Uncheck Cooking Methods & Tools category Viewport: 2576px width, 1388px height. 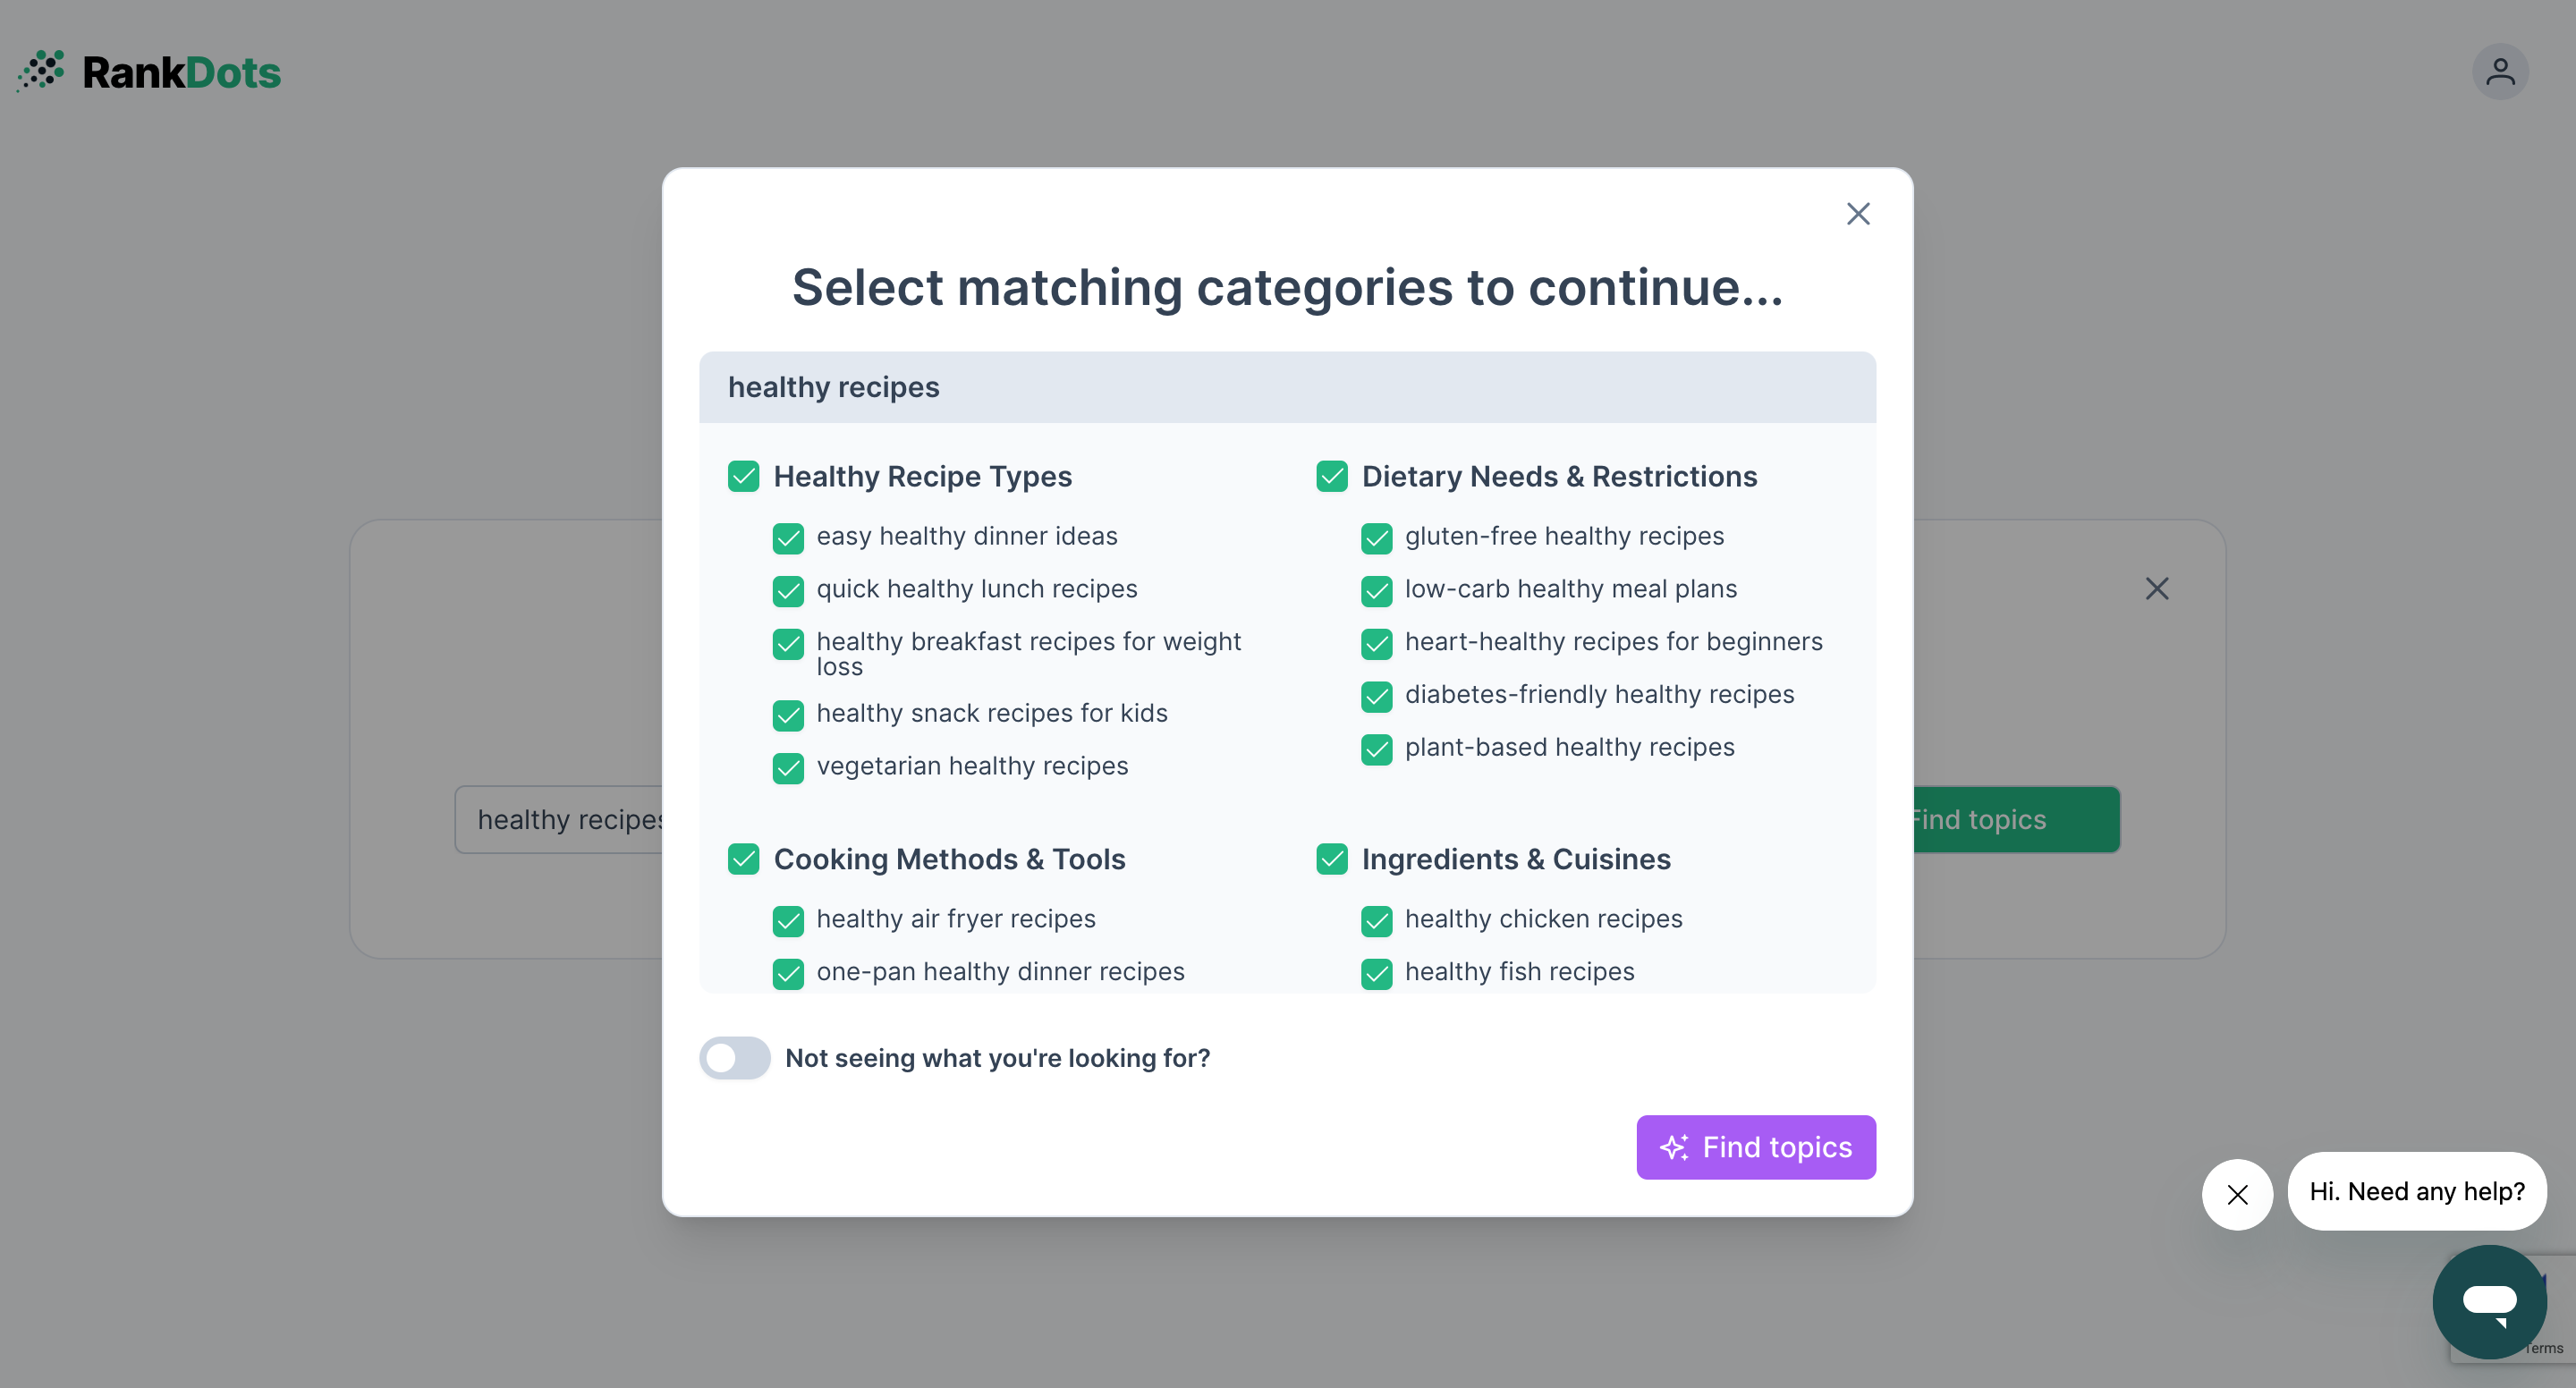click(x=744, y=859)
